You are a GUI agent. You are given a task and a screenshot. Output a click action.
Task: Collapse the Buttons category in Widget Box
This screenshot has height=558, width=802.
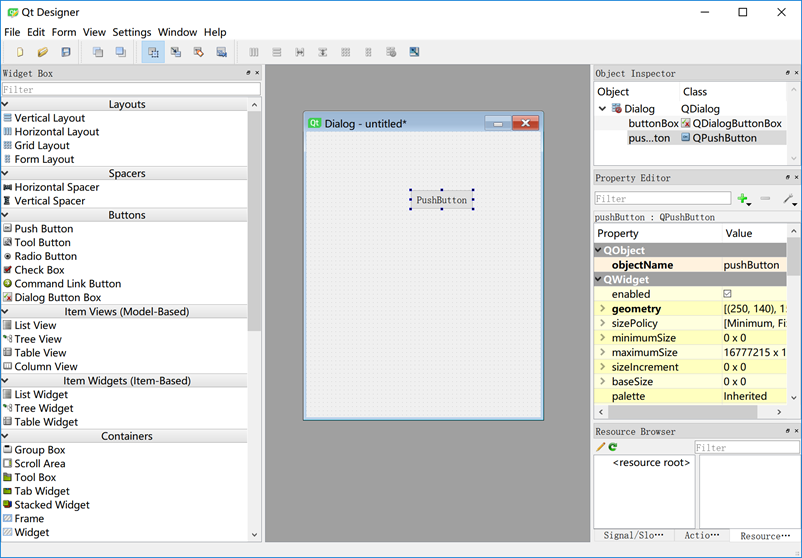5,215
